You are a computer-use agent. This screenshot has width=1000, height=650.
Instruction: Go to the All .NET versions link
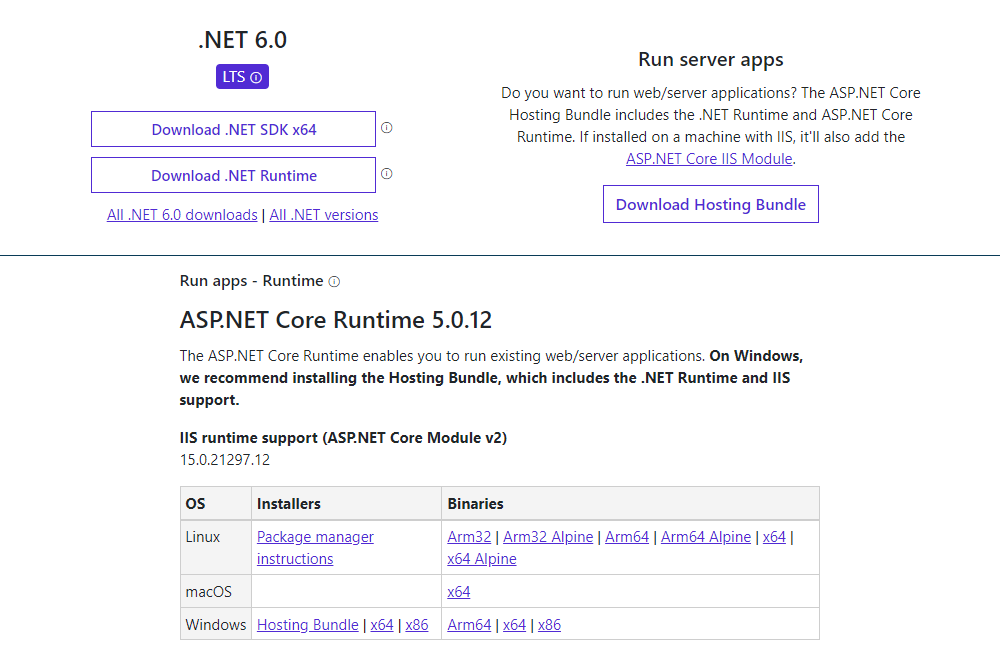(324, 214)
